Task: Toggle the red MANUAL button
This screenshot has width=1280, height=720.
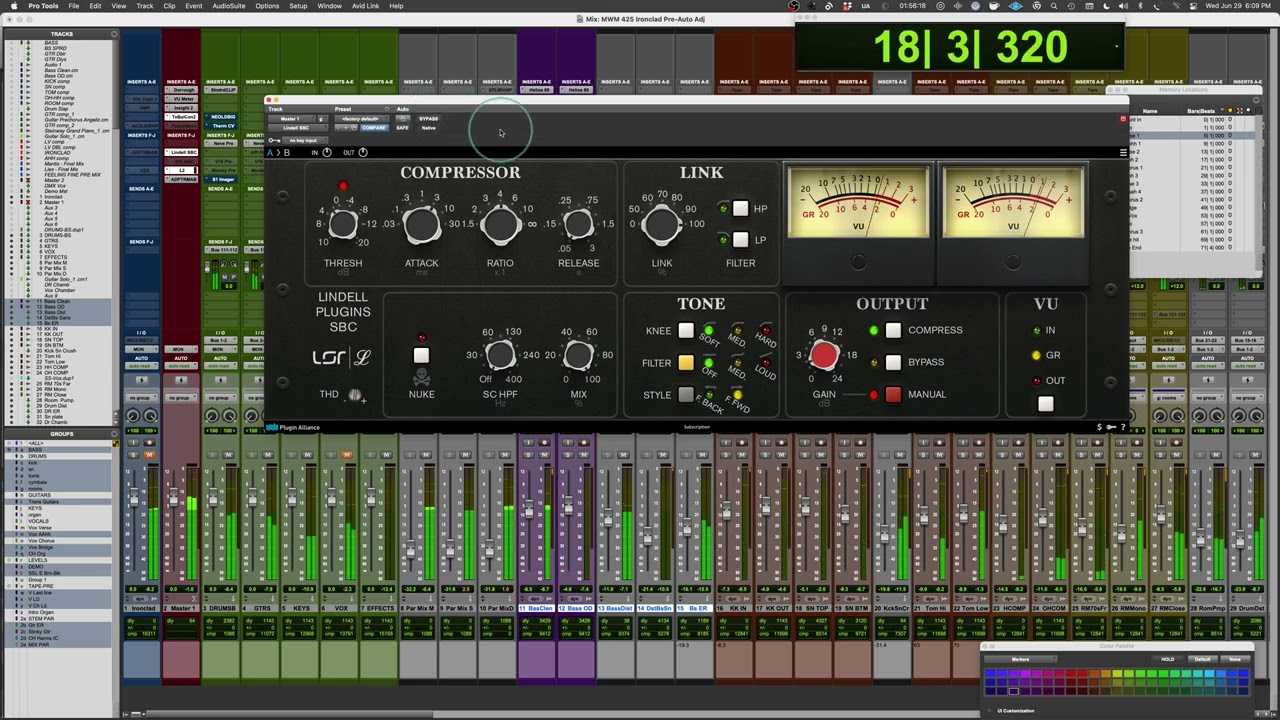Action: (x=893, y=394)
